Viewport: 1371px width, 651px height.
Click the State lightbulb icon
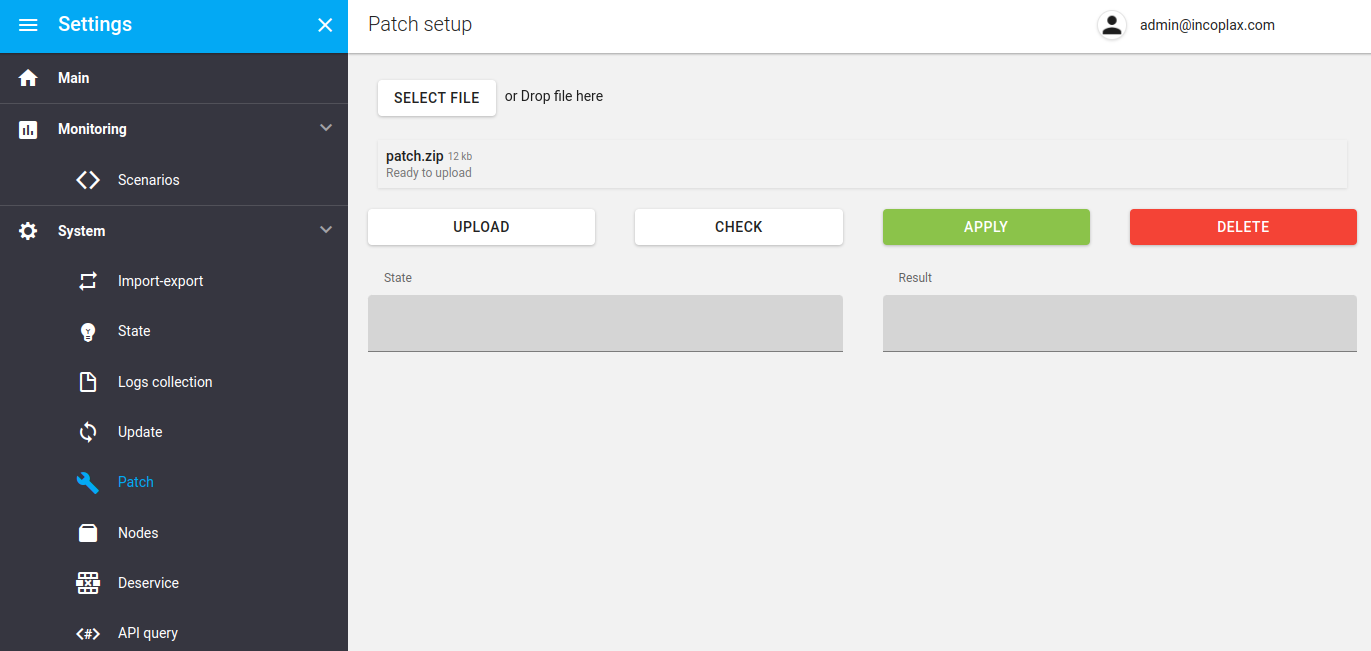click(x=88, y=332)
